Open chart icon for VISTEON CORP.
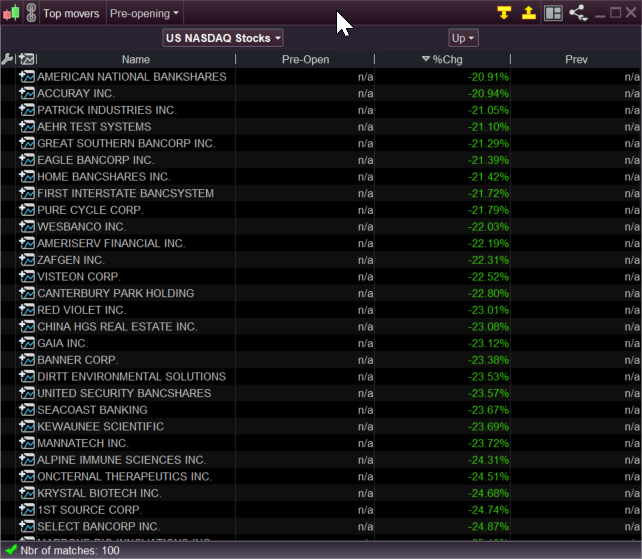The height and width of the screenshot is (559, 642). [27, 276]
